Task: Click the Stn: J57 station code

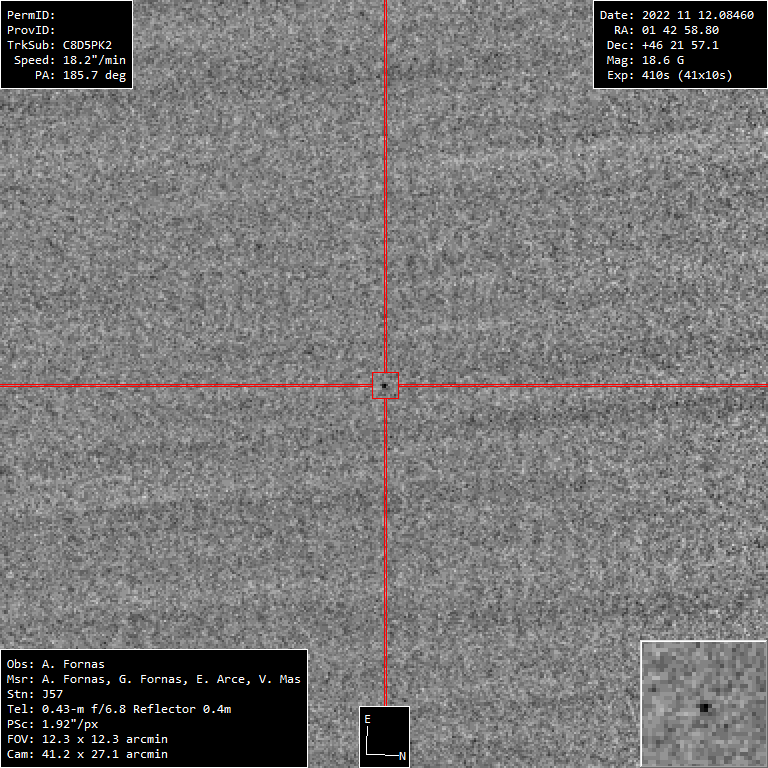Action: (34, 694)
